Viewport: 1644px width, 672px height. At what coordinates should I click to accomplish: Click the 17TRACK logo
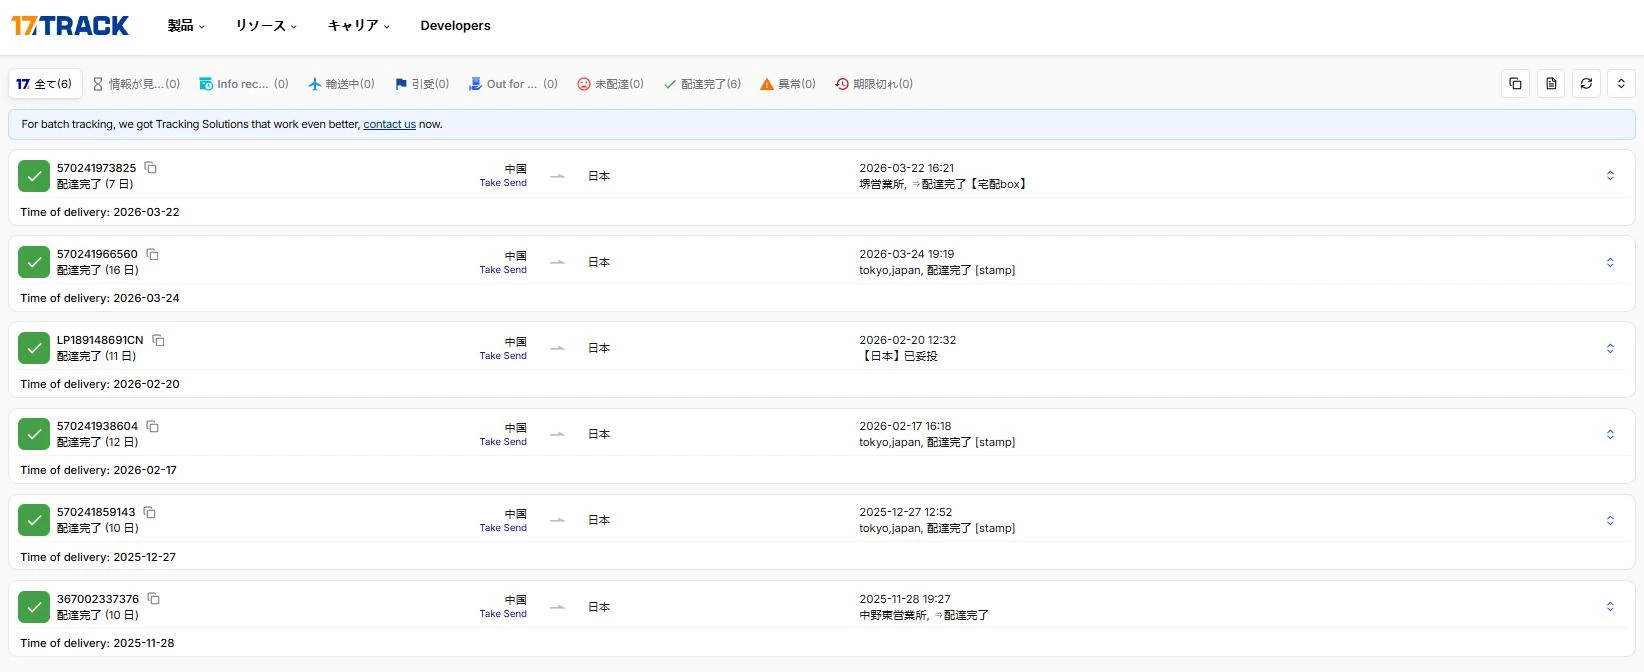pyautogui.click(x=70, y=26)
